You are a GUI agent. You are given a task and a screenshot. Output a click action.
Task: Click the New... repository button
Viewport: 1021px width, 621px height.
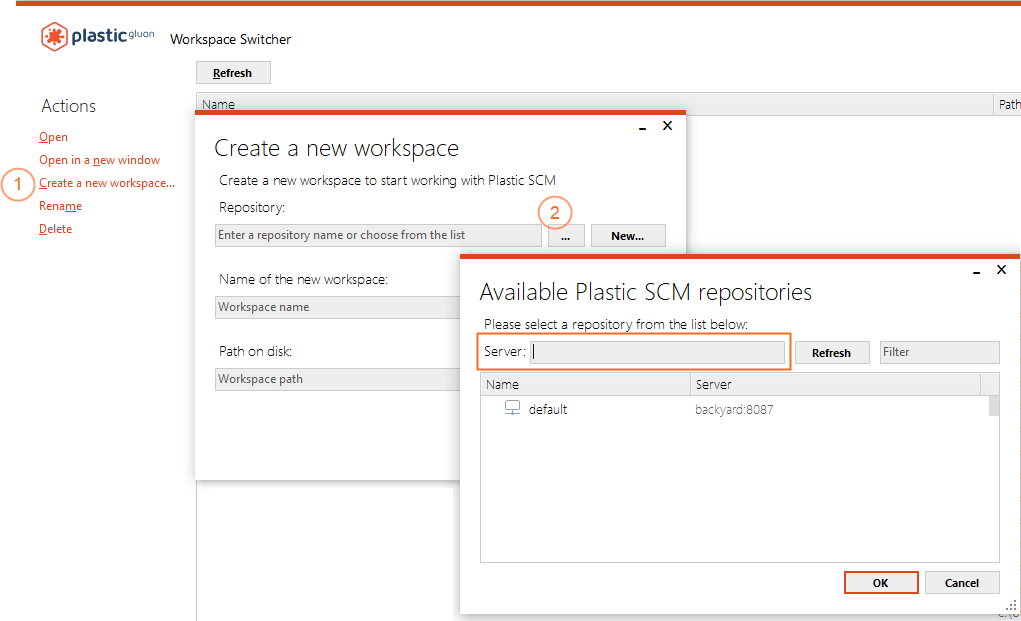tap(628, 236)
